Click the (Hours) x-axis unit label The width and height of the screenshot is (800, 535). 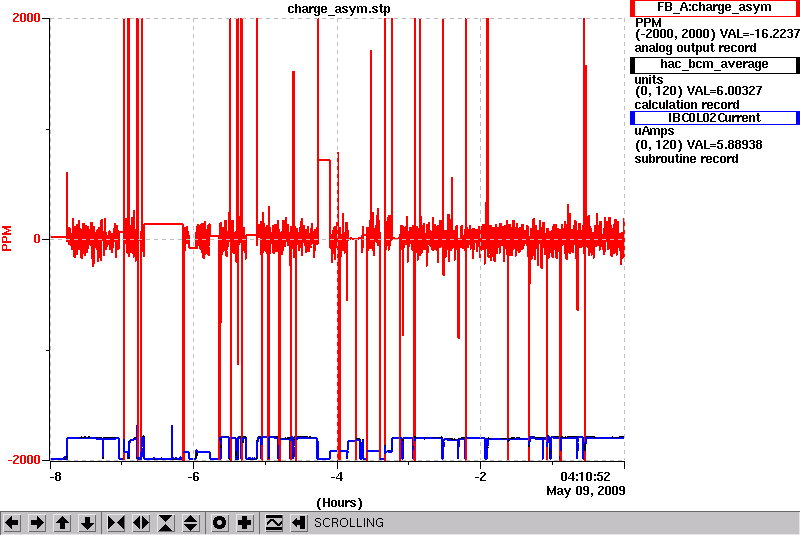click(x=339, y=503)
